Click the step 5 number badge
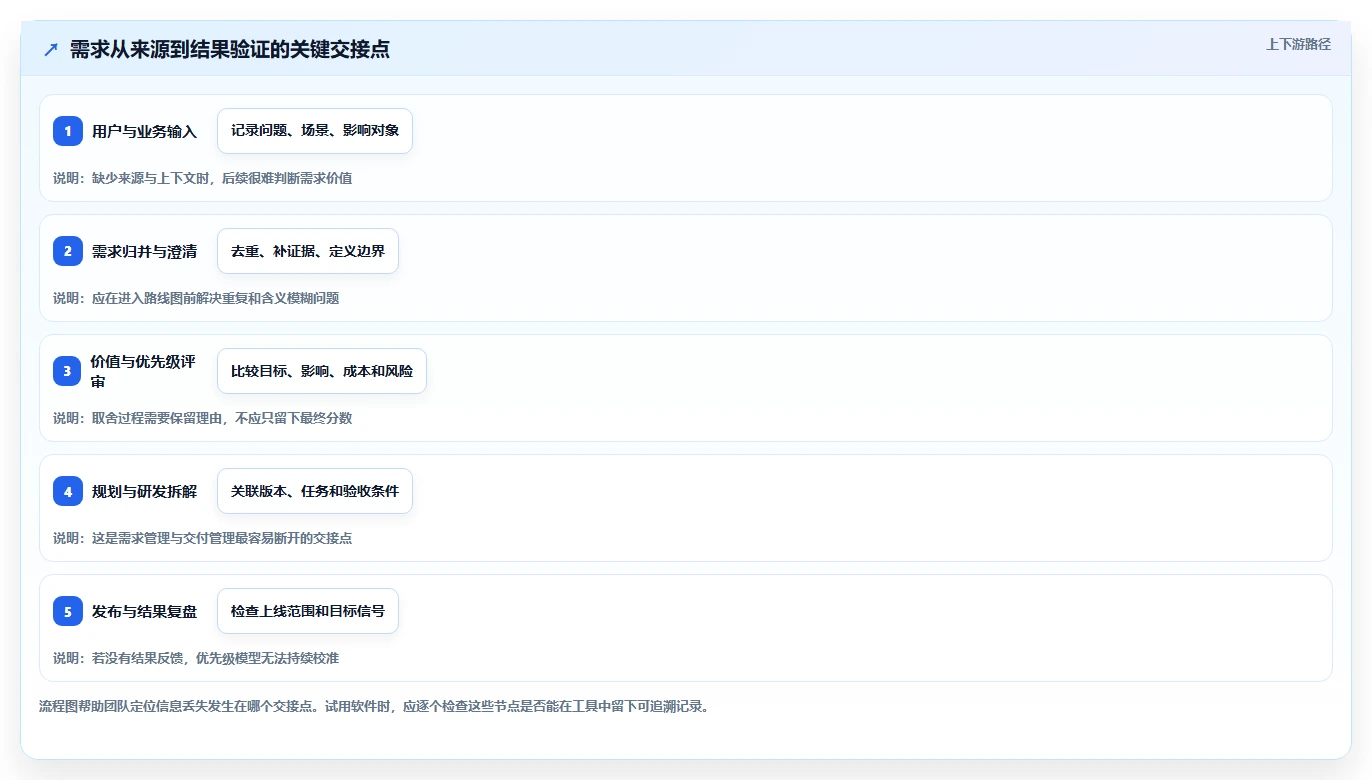The width and height of the screenshot is (1372, 780). [68, 611]
